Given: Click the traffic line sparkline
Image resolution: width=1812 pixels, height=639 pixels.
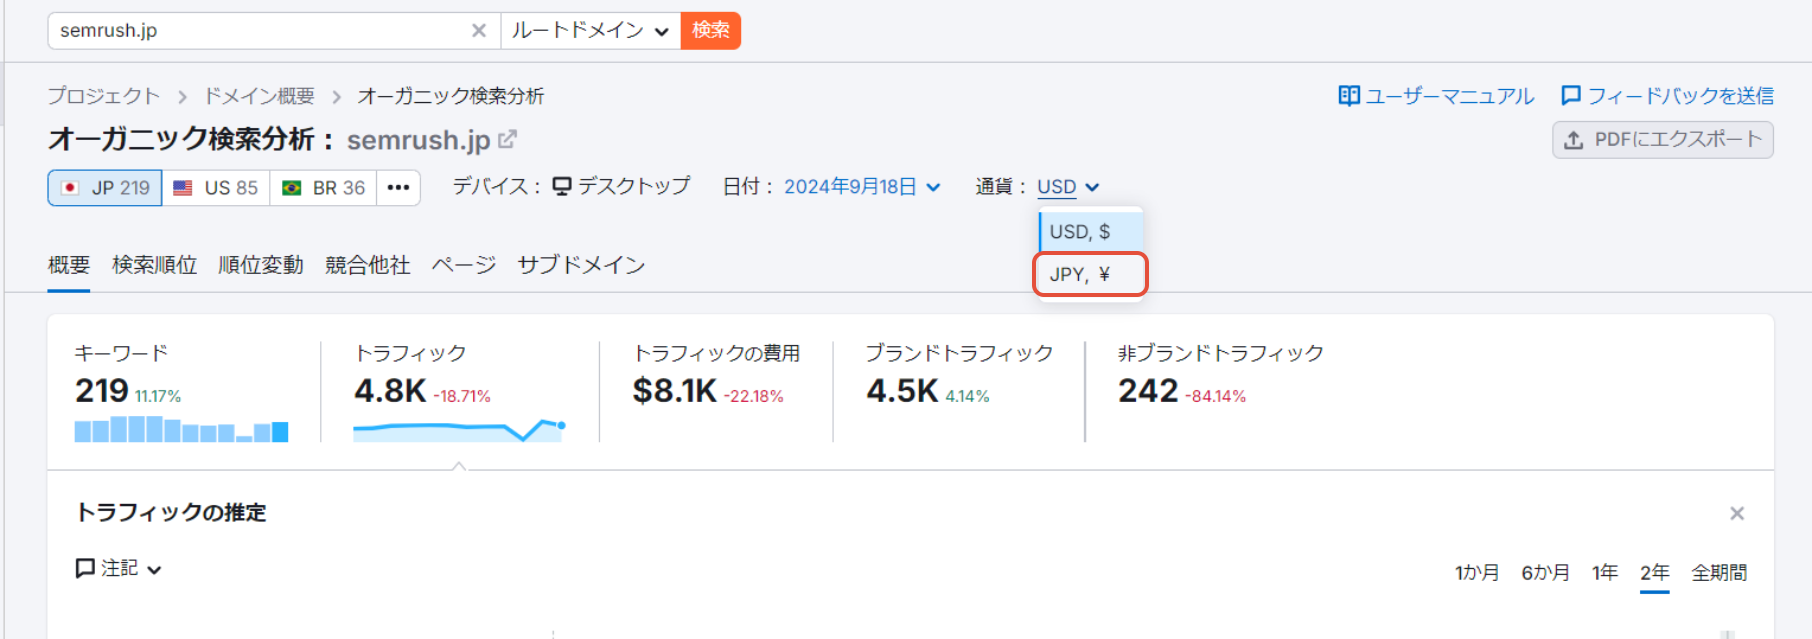Looking at the screenshot, I should pyautogui.click(x=460, y=430).
